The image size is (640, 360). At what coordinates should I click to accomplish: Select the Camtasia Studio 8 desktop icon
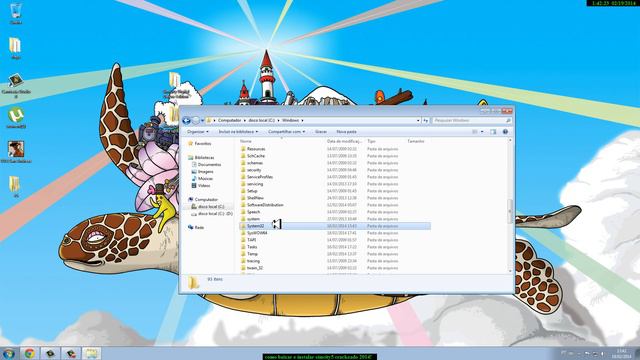click(x=16, y=86)
